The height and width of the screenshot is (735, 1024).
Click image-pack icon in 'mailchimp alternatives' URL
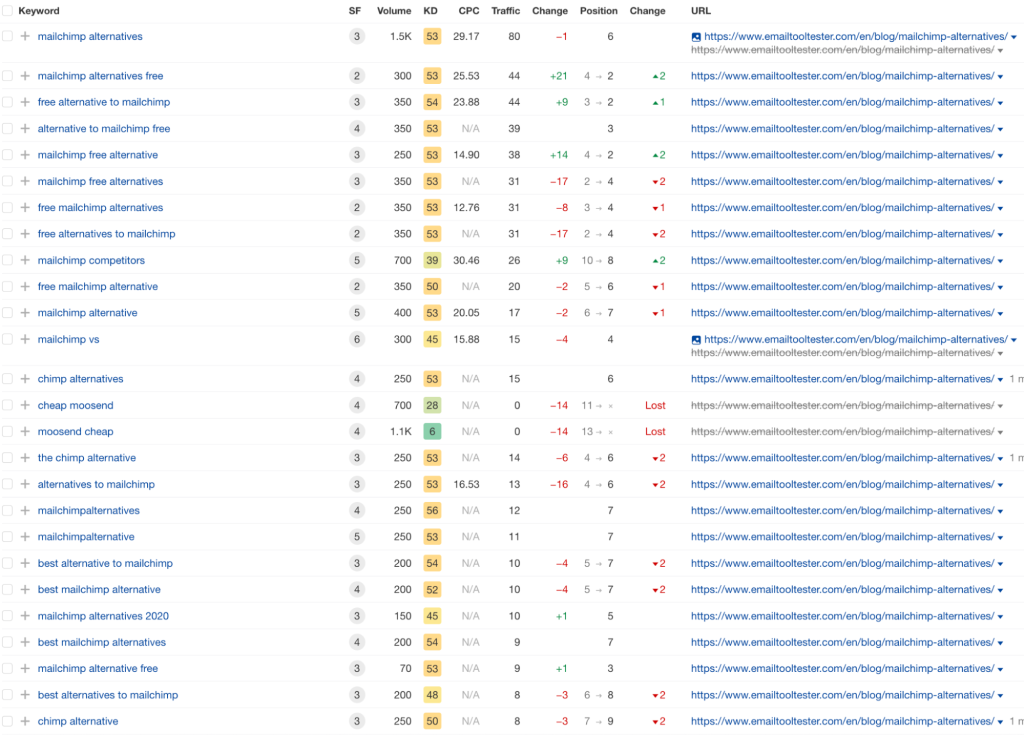pos(696,37)
